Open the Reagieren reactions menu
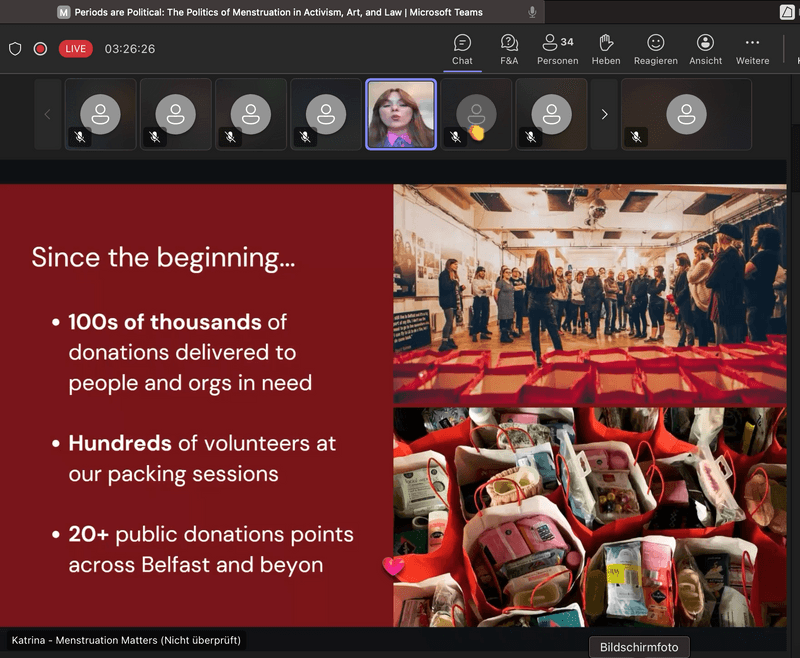 pyautogui.click(x=655, y=49)
